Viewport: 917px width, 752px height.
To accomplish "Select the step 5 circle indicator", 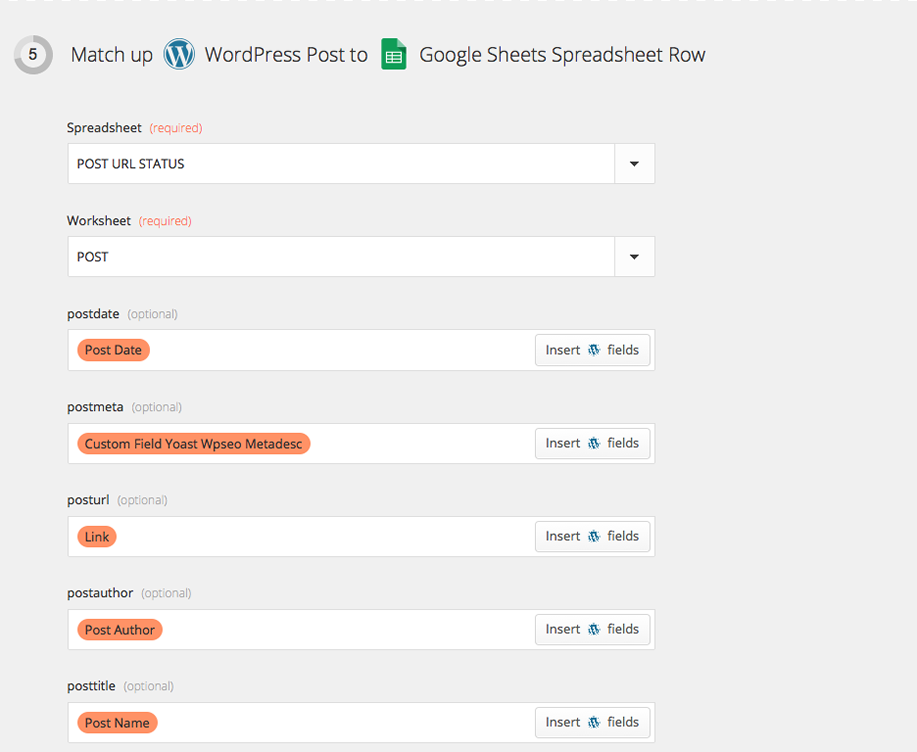I will pyautogui.click(x=33, y=55).
